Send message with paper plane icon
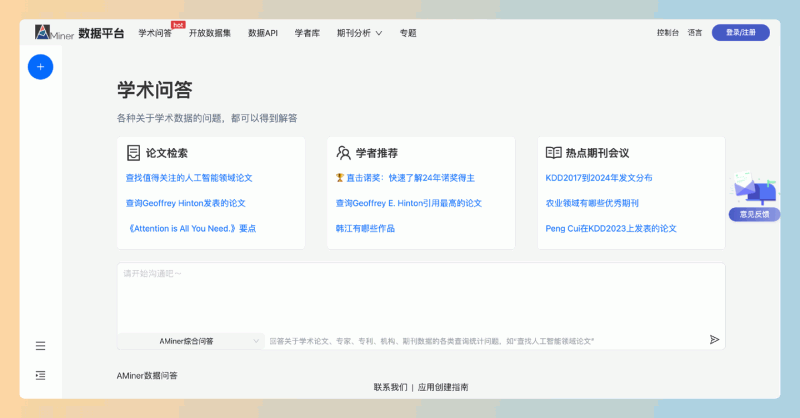This screenshot has height=418, width=800. click(x=714, y=340)
